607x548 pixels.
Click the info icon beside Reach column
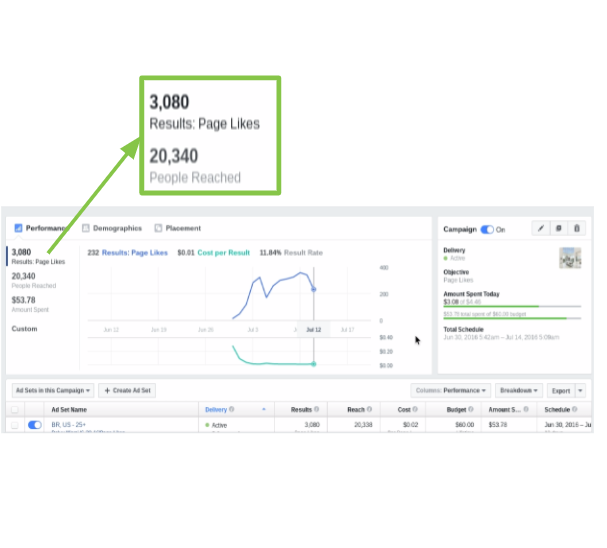tap(369, 409)
